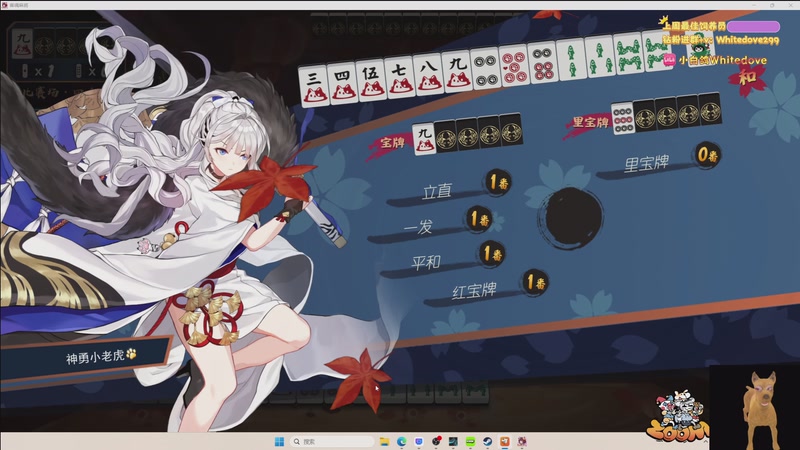Open the green taskbar app icon
Screen dimensions: 800x450
click(470, 441)
